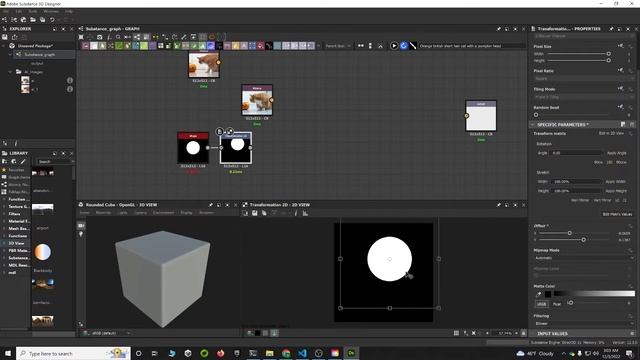
Task: Click the Random Seed slider handle
Action: click(536, 115)
